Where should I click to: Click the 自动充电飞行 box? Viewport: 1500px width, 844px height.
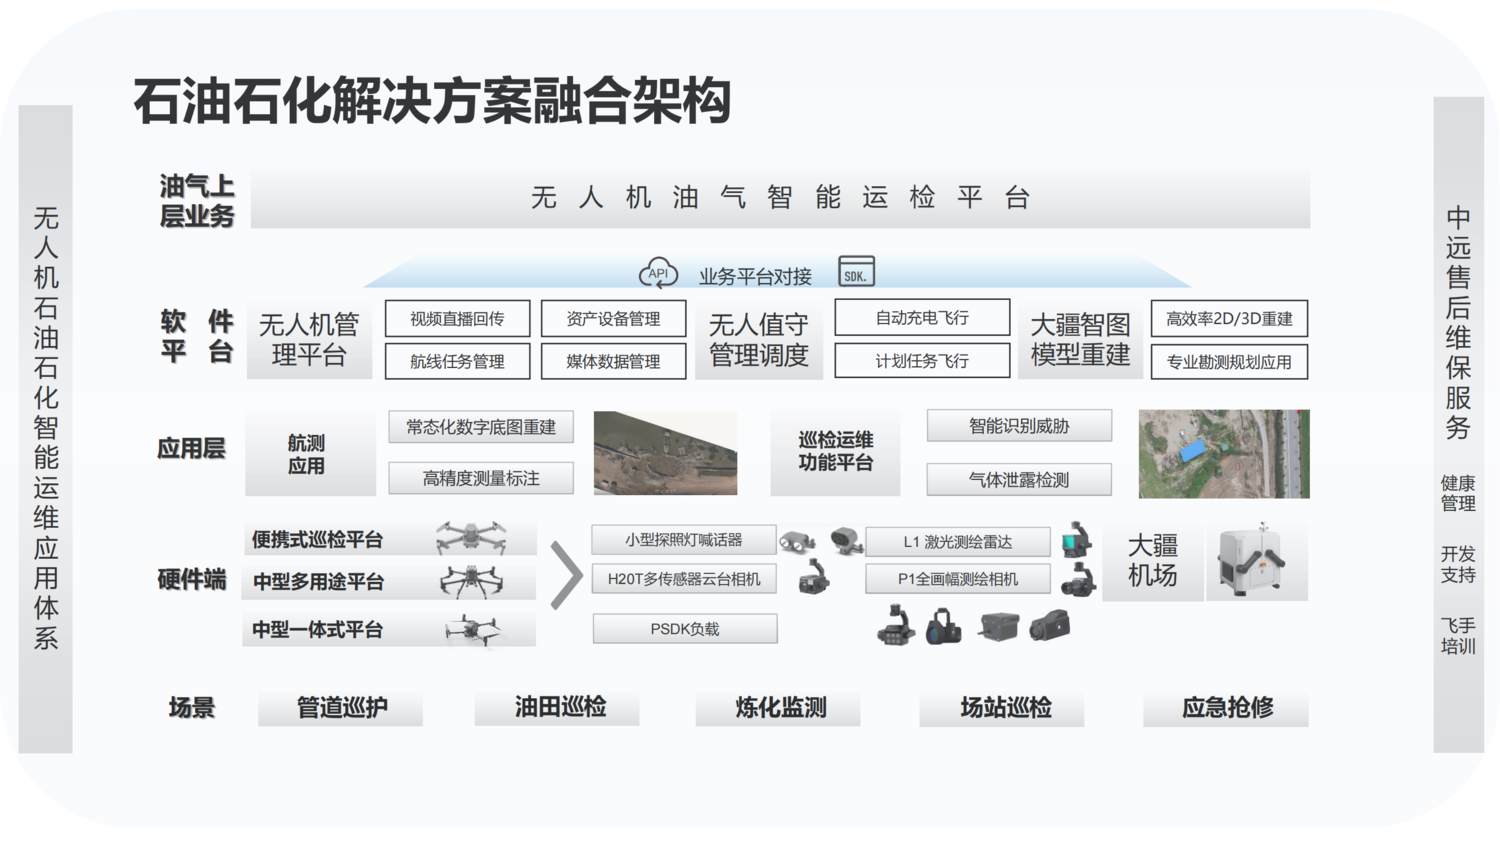click(x=921, y=318)
